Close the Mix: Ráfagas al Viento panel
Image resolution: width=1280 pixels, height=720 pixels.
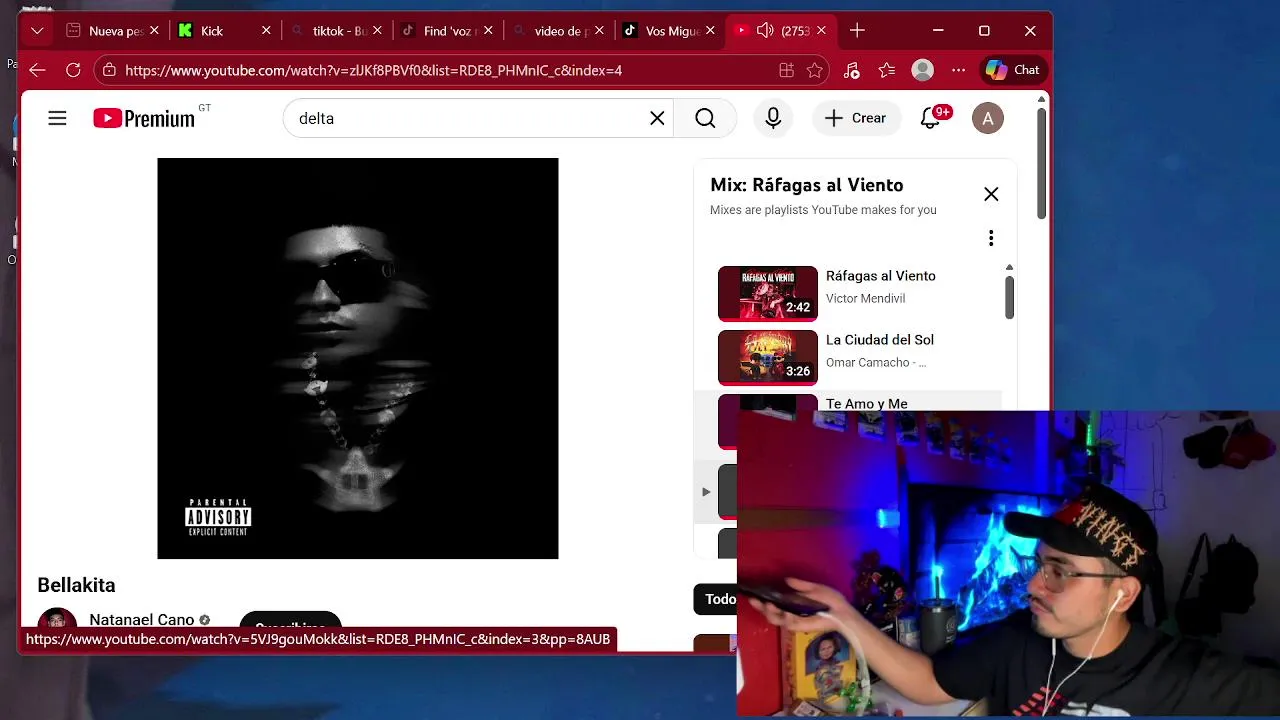pos(991,194)
